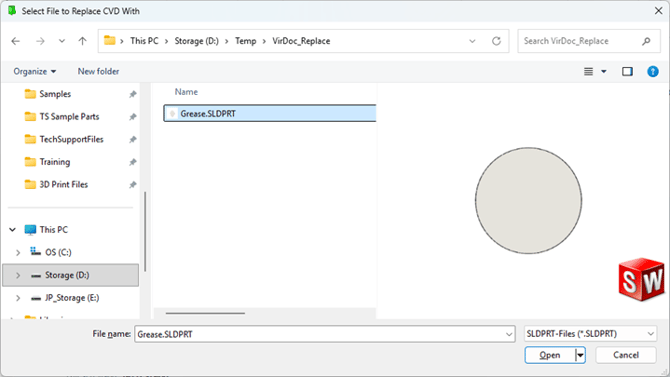
Task: Click pin icon next to TS Sample Parts
Action: click(133, 117)
